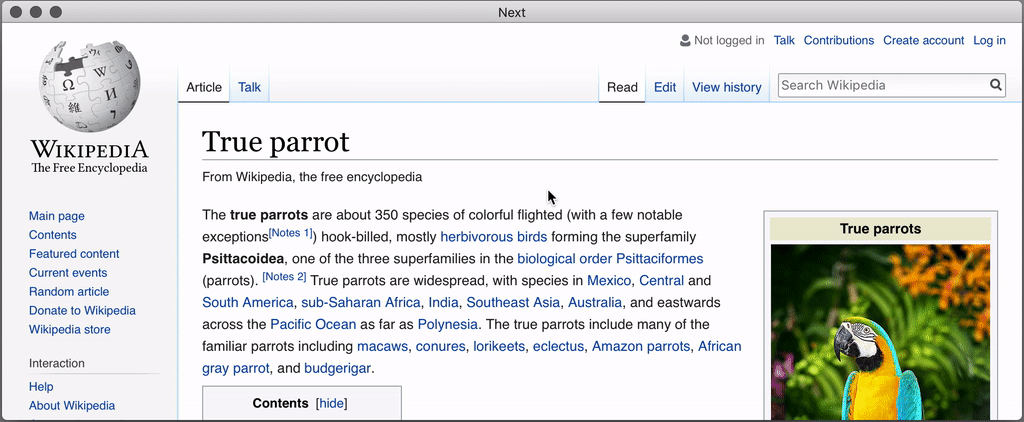Open the conures link
The height and width of the screenshot is (422, 1024).
click(x=440, y=346)
